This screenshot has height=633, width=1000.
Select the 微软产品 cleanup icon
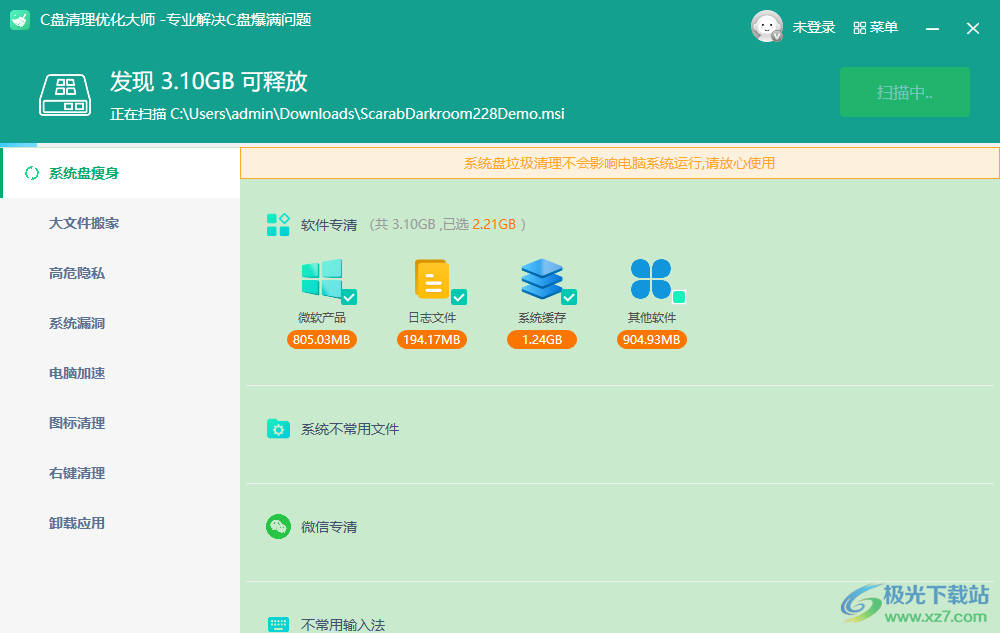click(322, 280)
